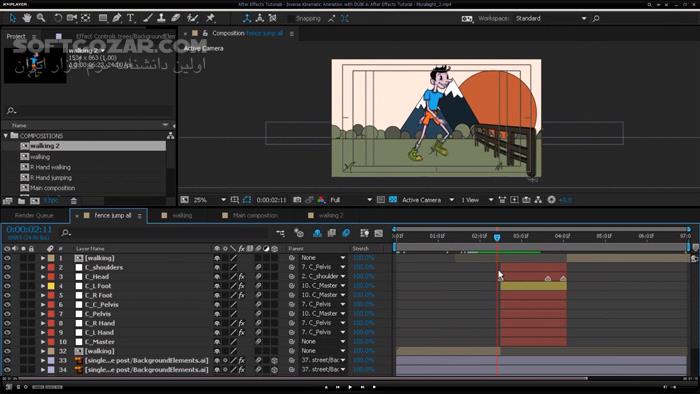700x394 pixels.
Task: Select the Puppet Pin tool
Action: click(x=210, y=18)
